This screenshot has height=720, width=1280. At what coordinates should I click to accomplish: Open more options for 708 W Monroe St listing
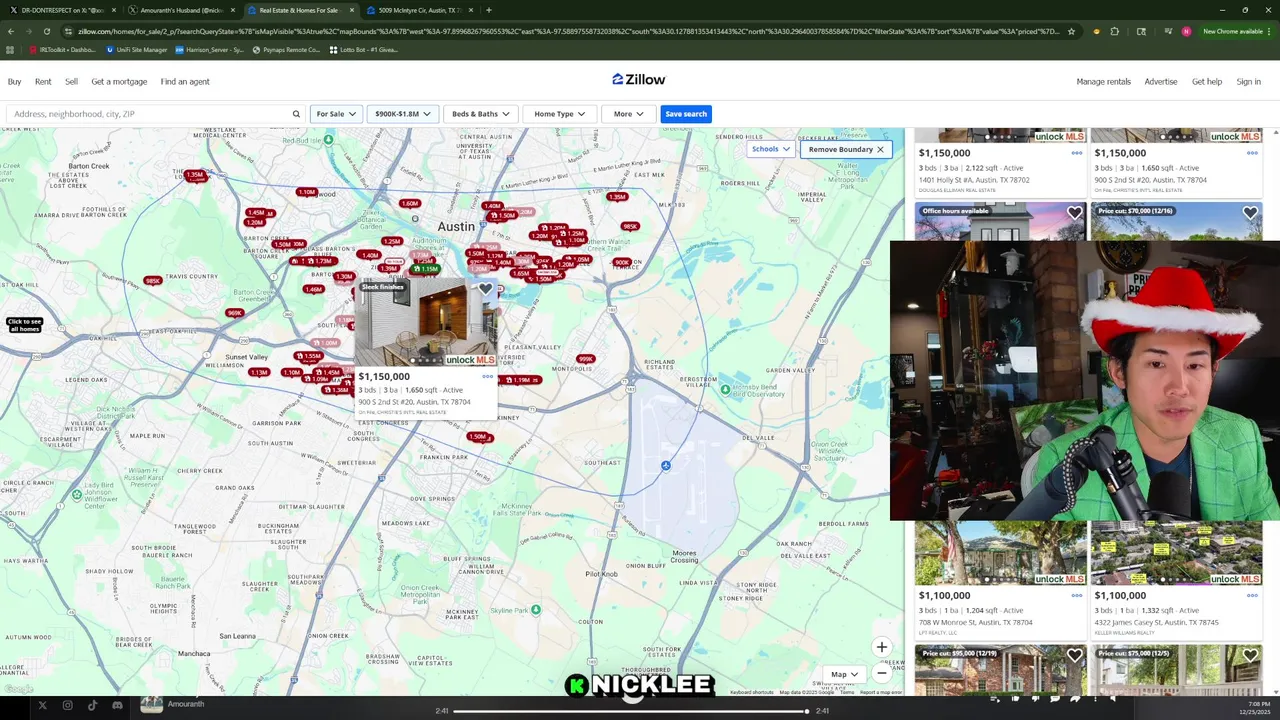click(1076, 595)
